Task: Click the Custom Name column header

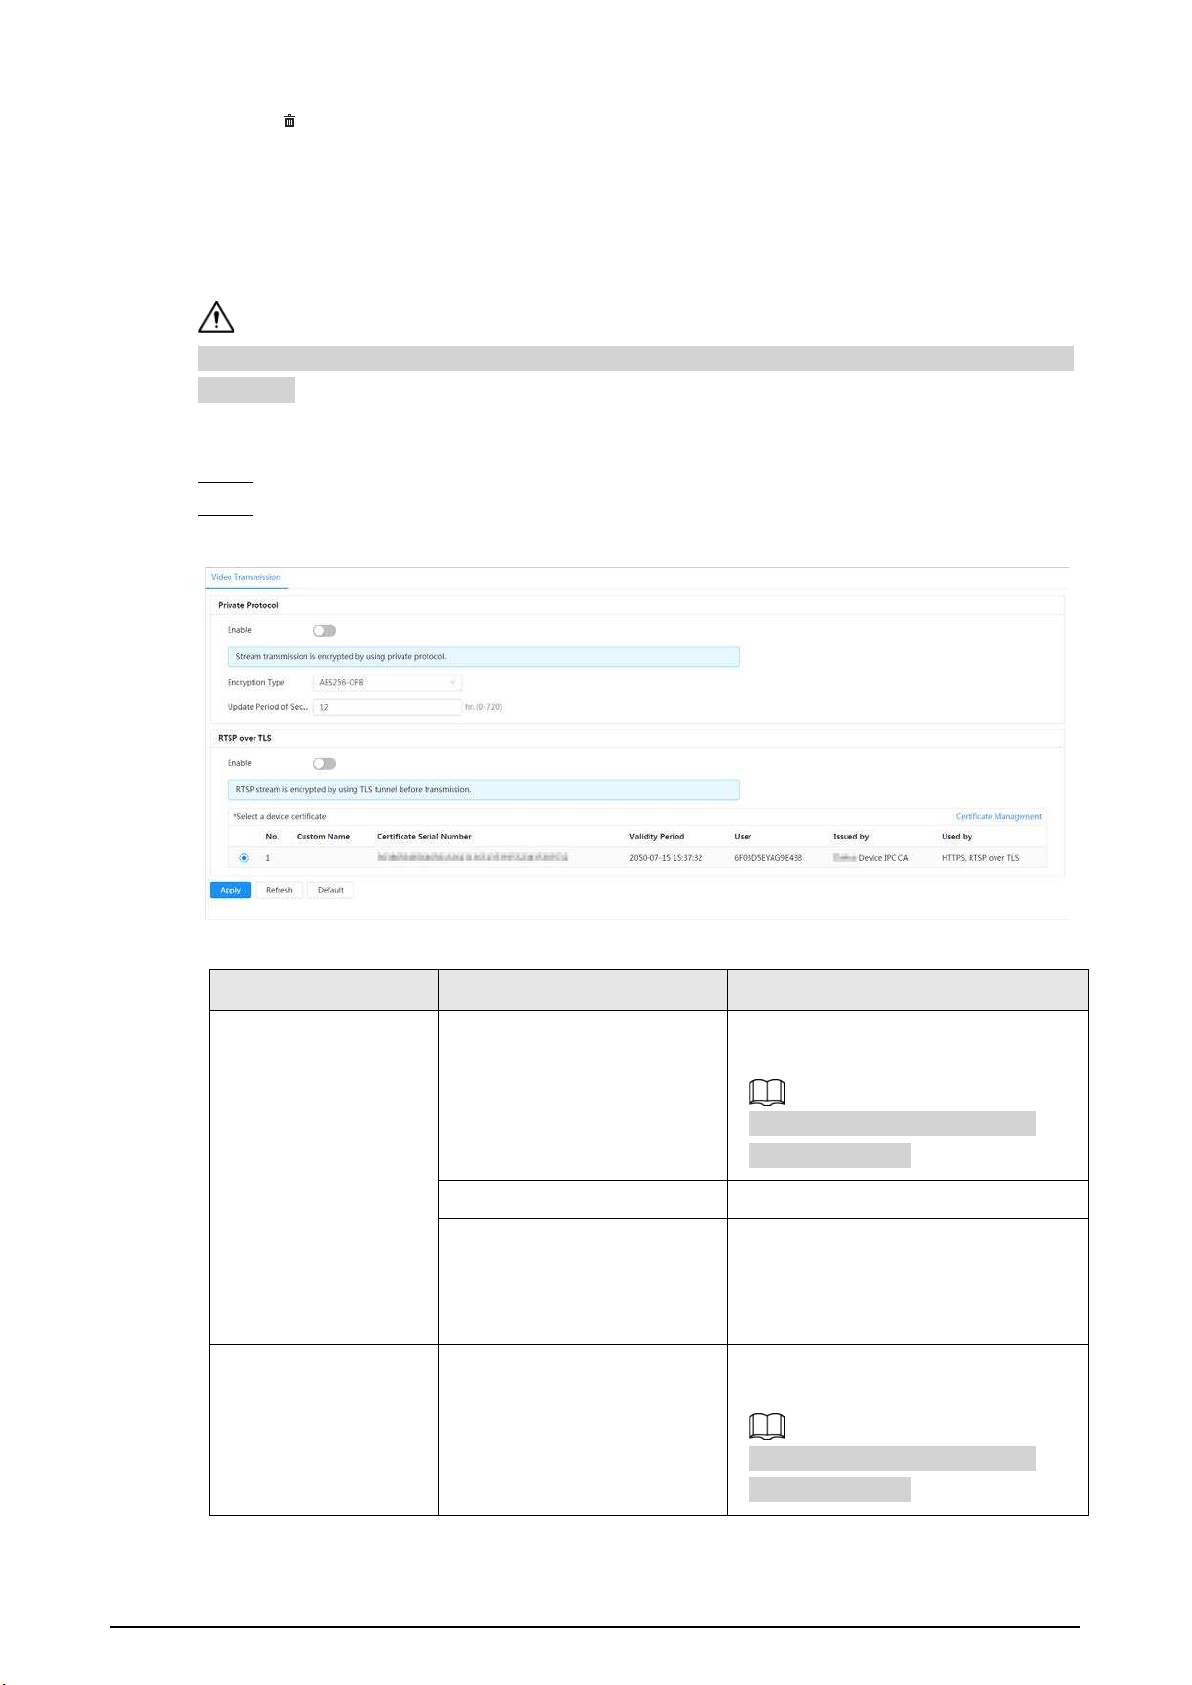Action: tap(323, 837)
